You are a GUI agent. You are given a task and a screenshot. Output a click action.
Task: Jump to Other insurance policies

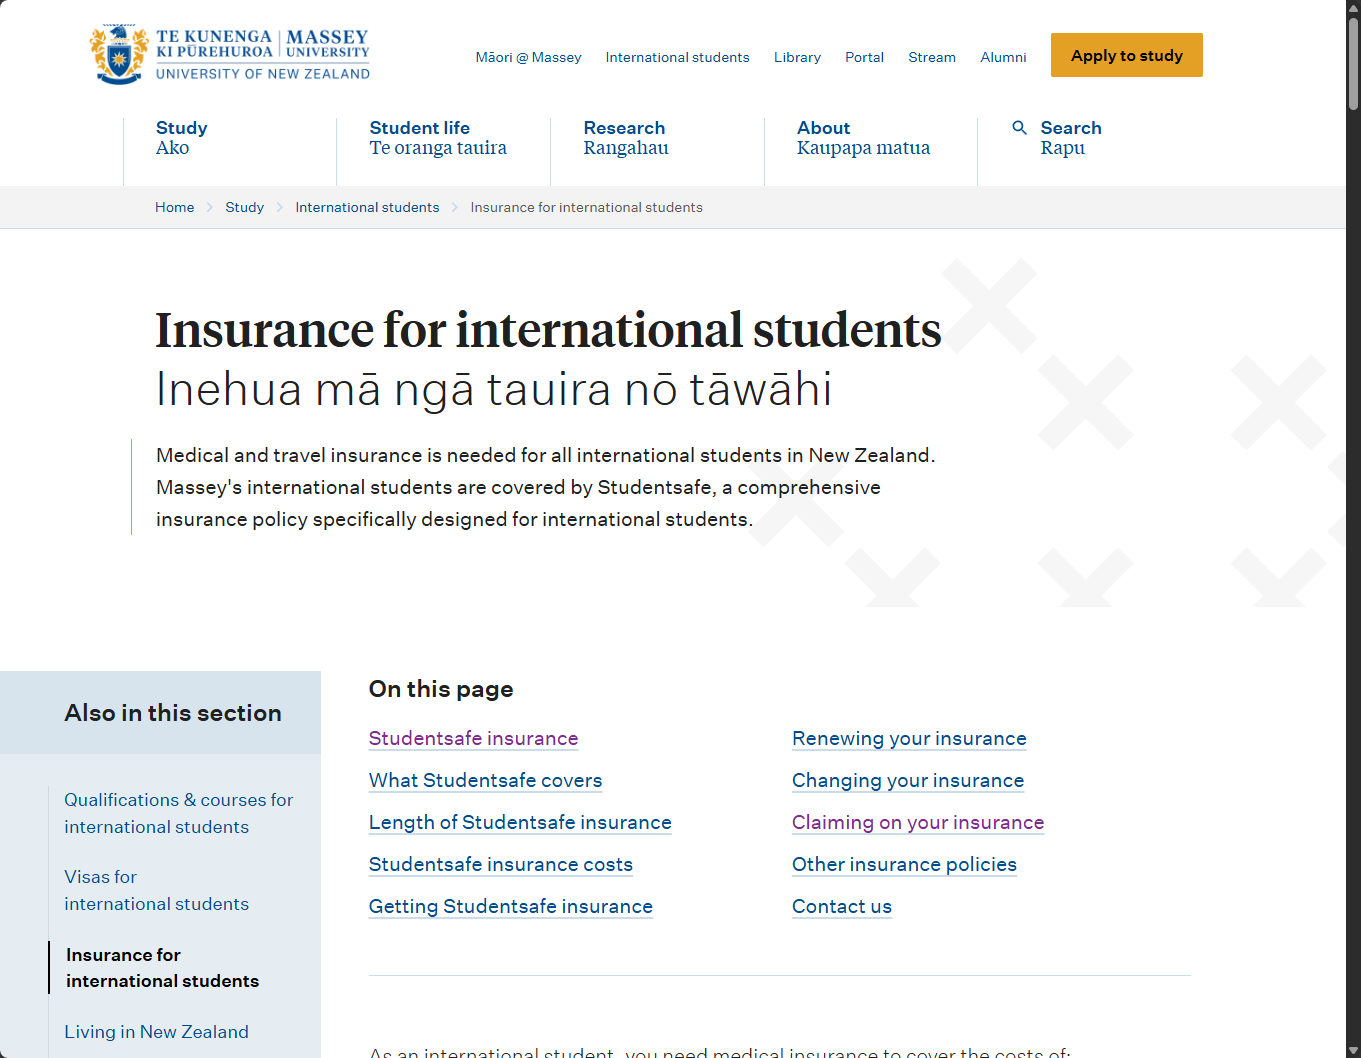tap(904, 864)
